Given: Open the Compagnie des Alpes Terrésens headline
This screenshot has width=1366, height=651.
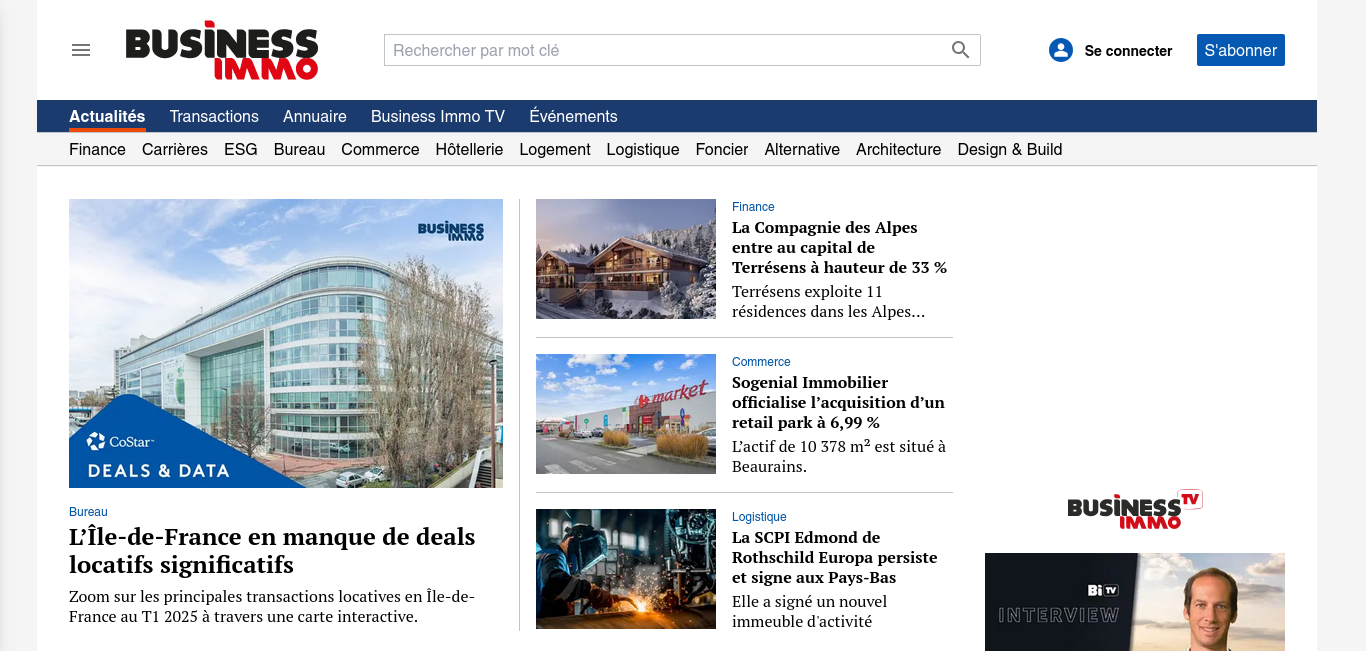Looking at the screenshot, I should pos(839,248).
